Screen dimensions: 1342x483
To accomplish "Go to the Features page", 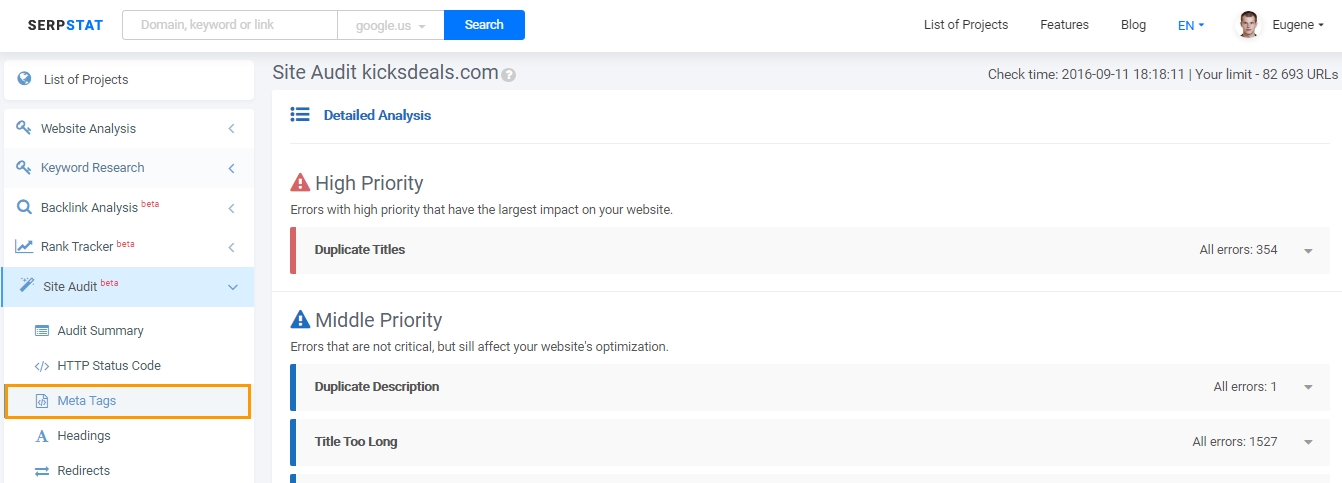I will coord(1064,25).
